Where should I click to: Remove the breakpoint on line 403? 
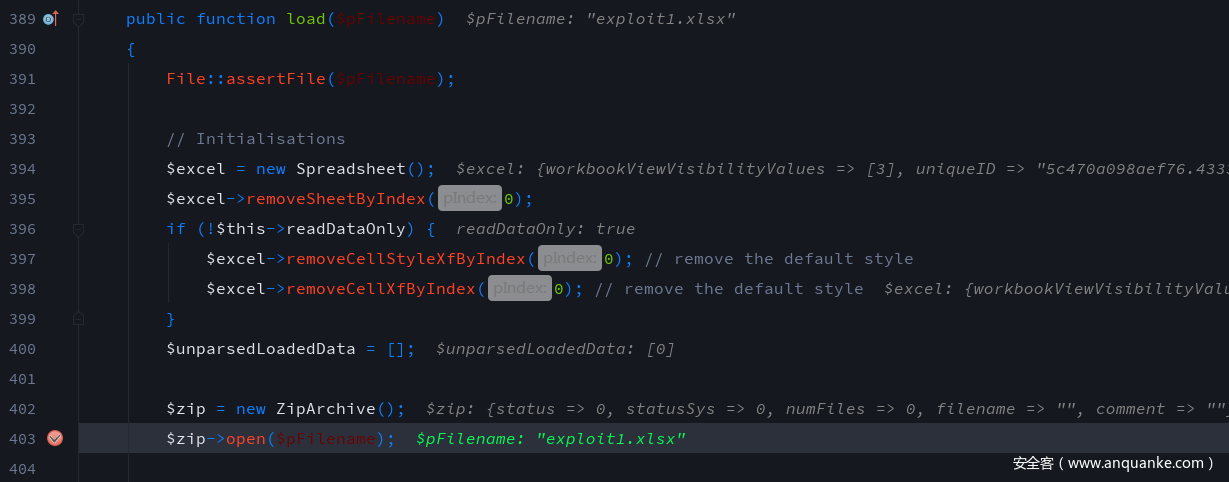(x=55, y=438)
